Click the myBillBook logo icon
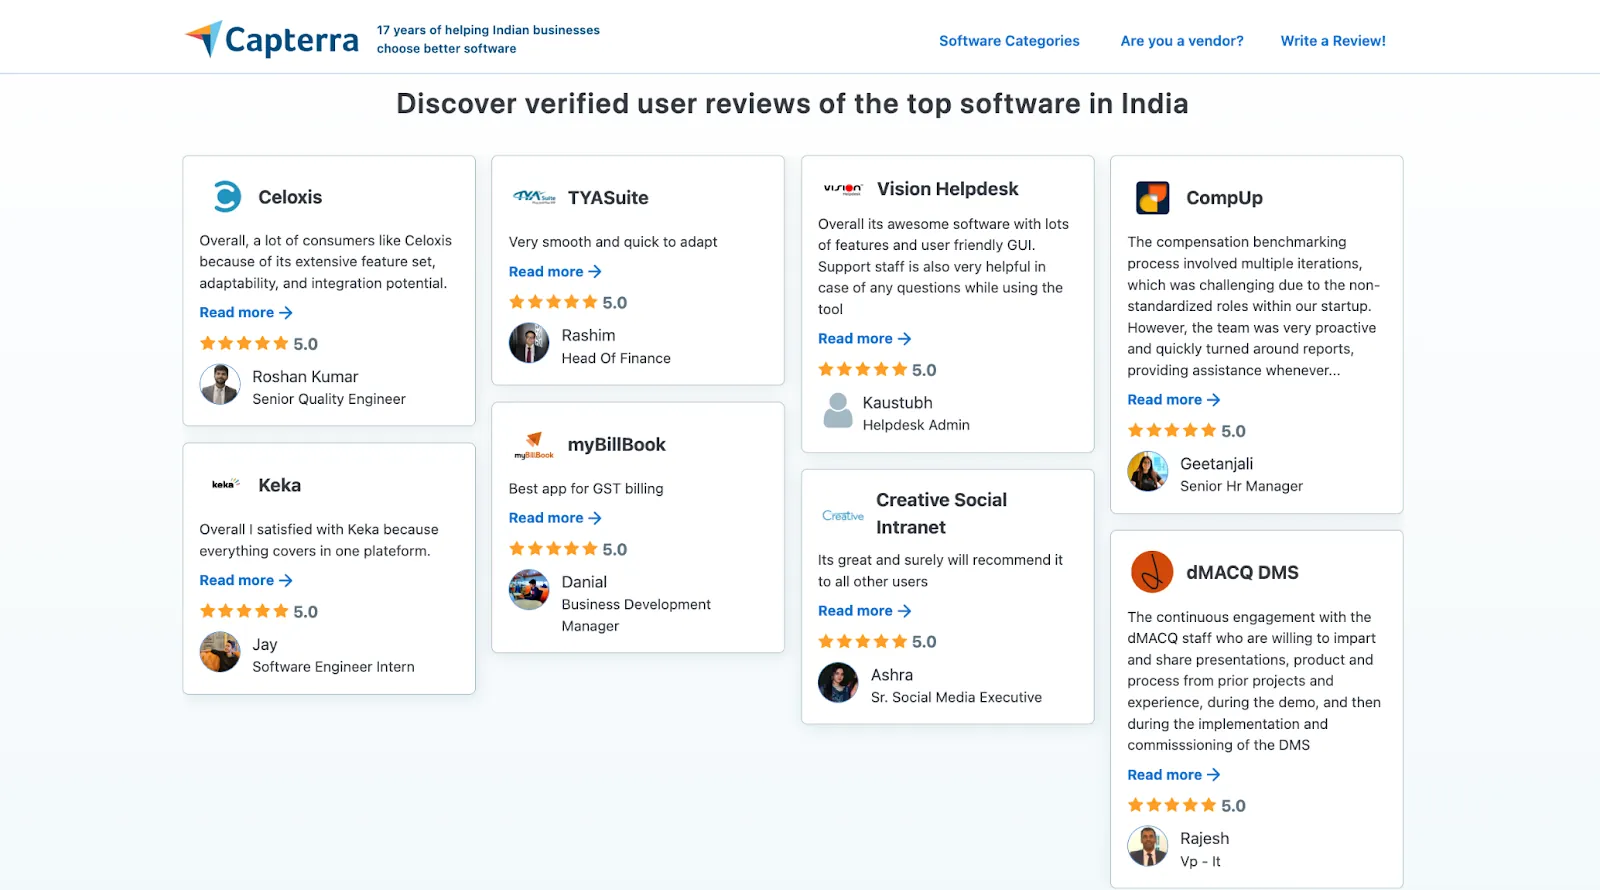The height and width of the screenshot is (890, 1600). [534, 445]
